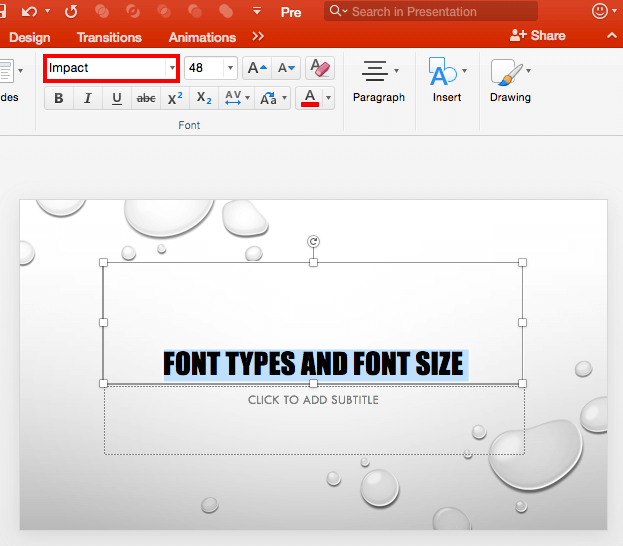623x546 pixels.
Task: Switch to the Transitions tab
Action: point(109,37)
